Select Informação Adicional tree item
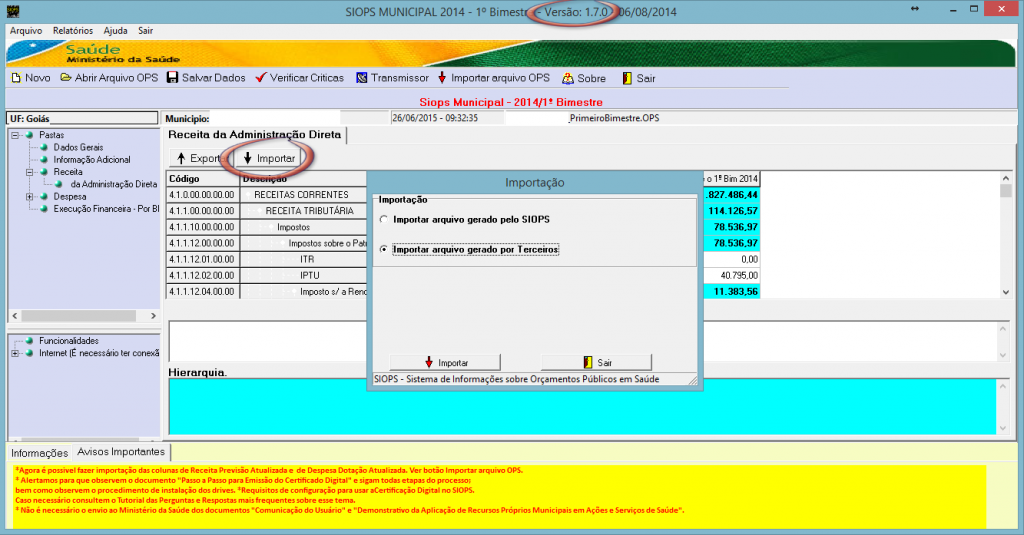Screen dimensions: 1024x535 coord(92,160)
